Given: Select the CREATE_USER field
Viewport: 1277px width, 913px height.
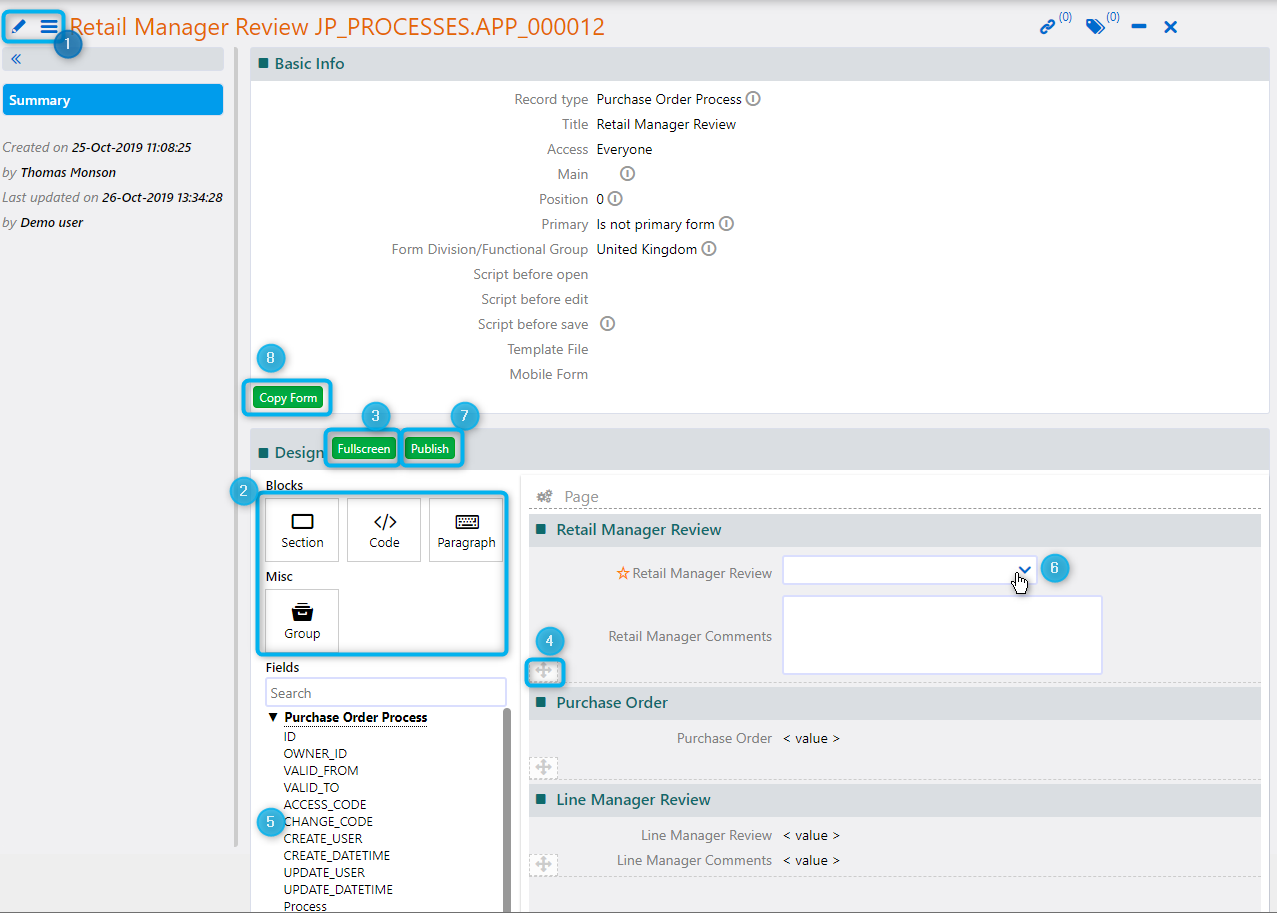Looking at the screenshot, I should coord(323,838).
